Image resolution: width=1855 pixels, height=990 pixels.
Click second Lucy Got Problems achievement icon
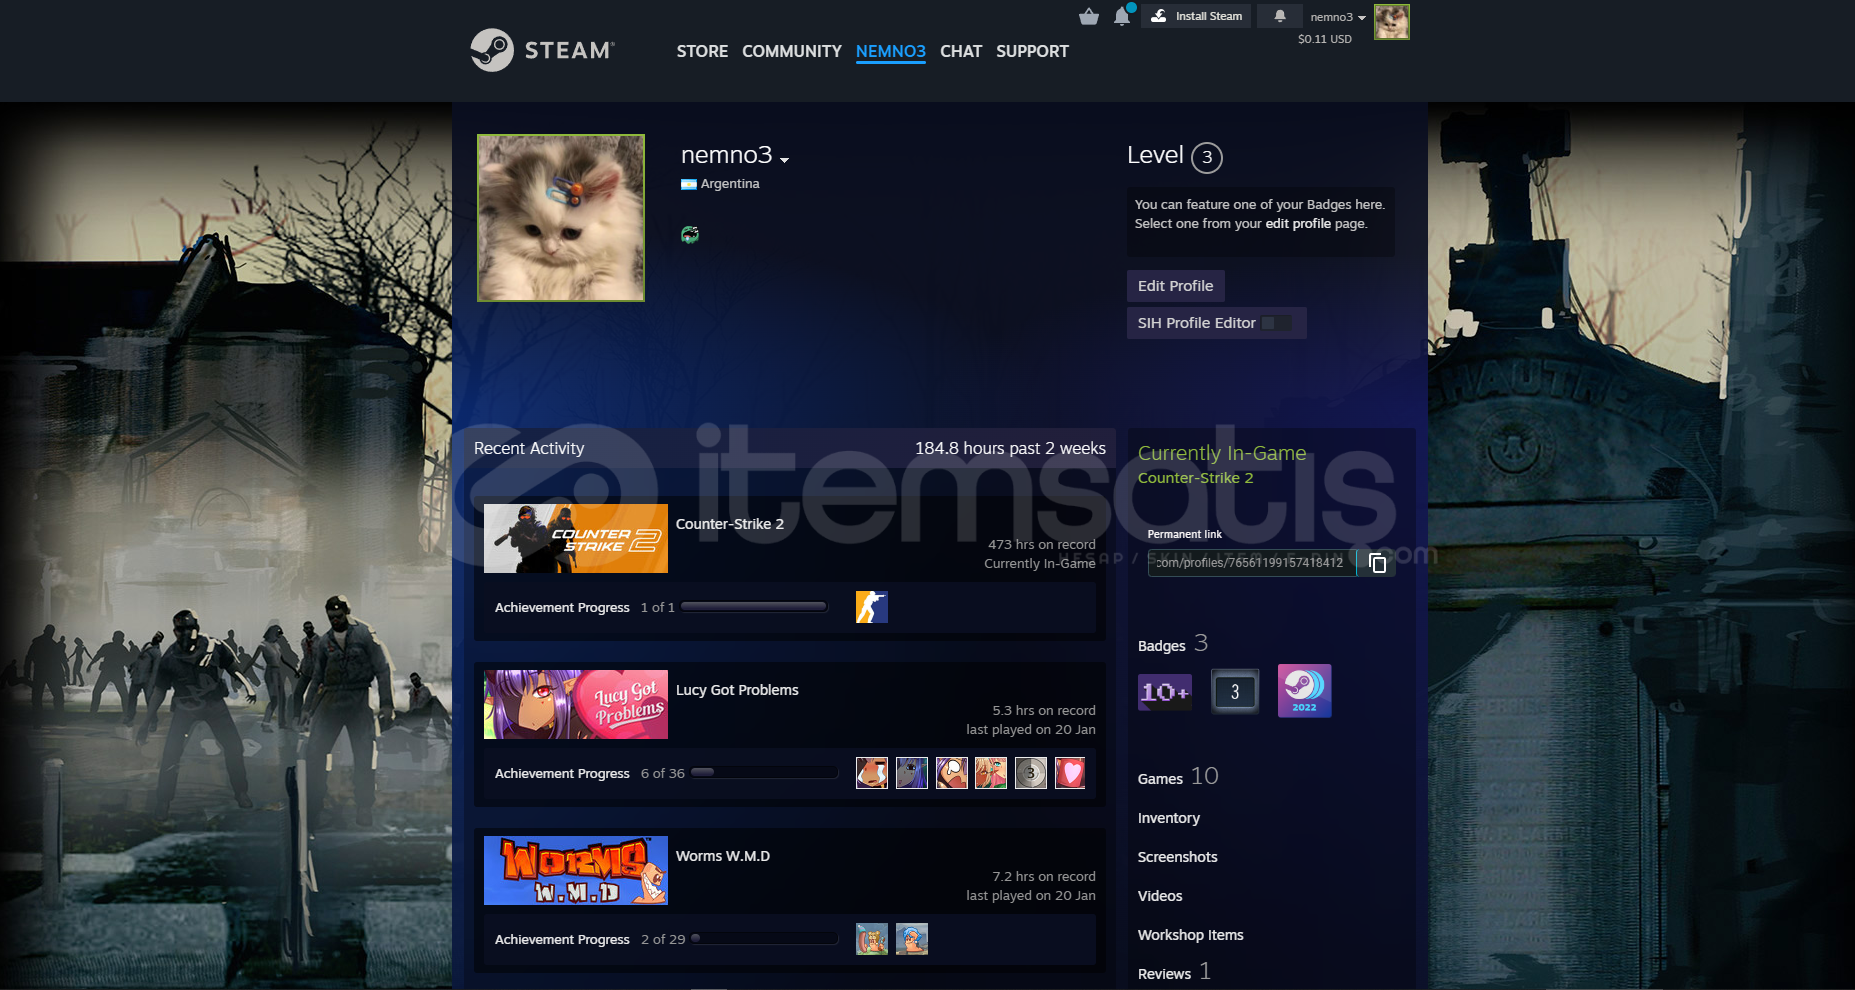[x=912, y=773]
